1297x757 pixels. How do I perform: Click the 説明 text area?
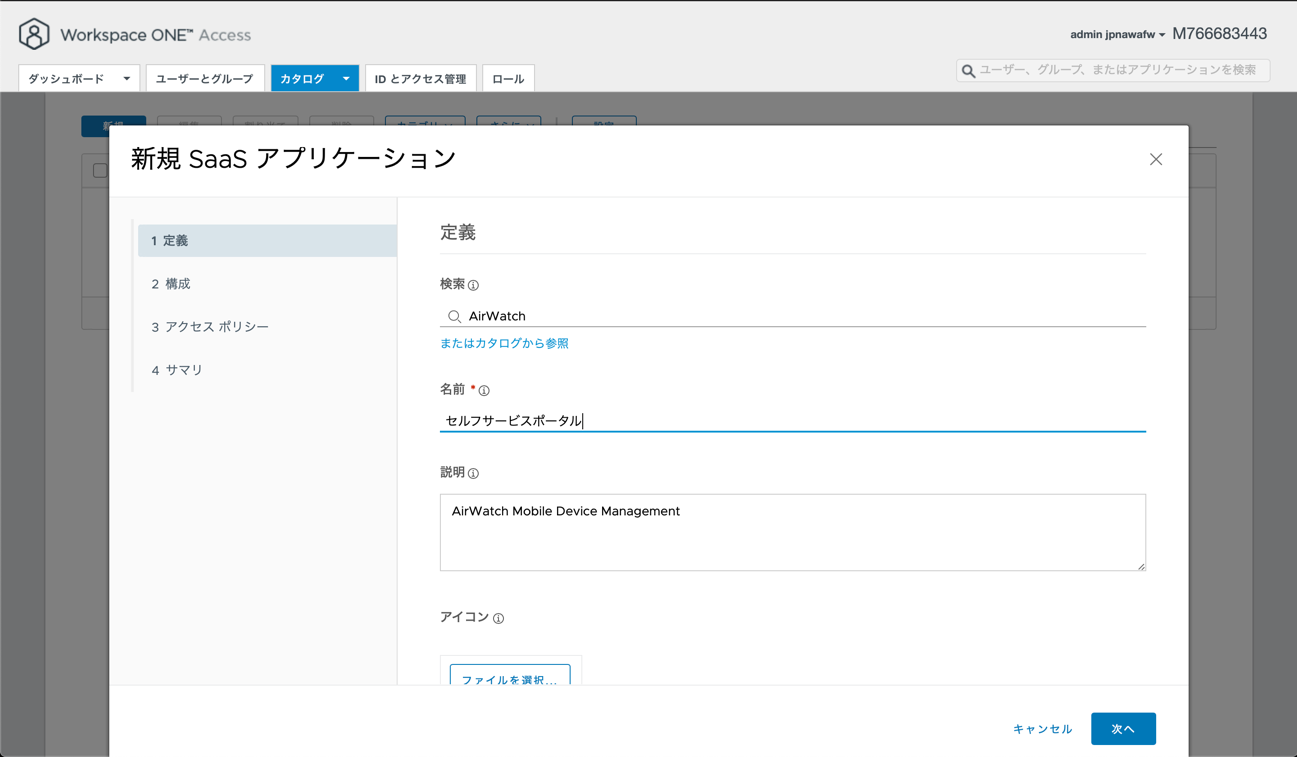[x=793, y=532]
